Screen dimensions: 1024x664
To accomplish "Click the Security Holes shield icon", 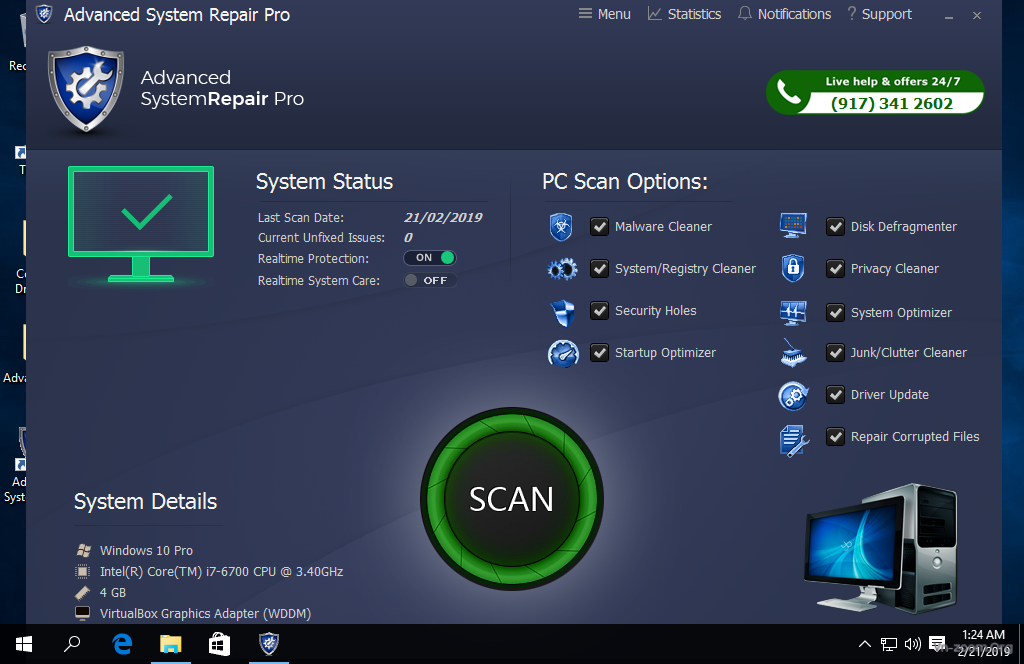I will coord(562,312).
